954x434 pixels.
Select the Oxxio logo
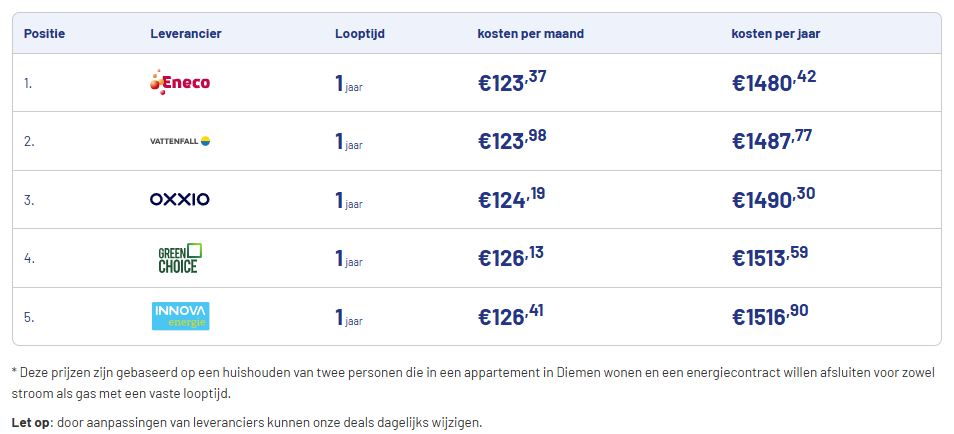pos(180,199)
